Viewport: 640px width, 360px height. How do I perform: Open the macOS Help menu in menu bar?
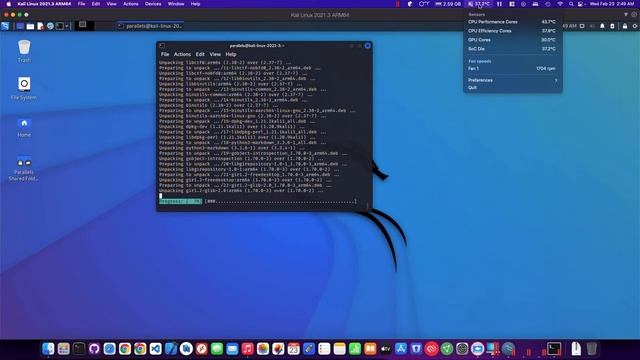[x=196, y=4]
